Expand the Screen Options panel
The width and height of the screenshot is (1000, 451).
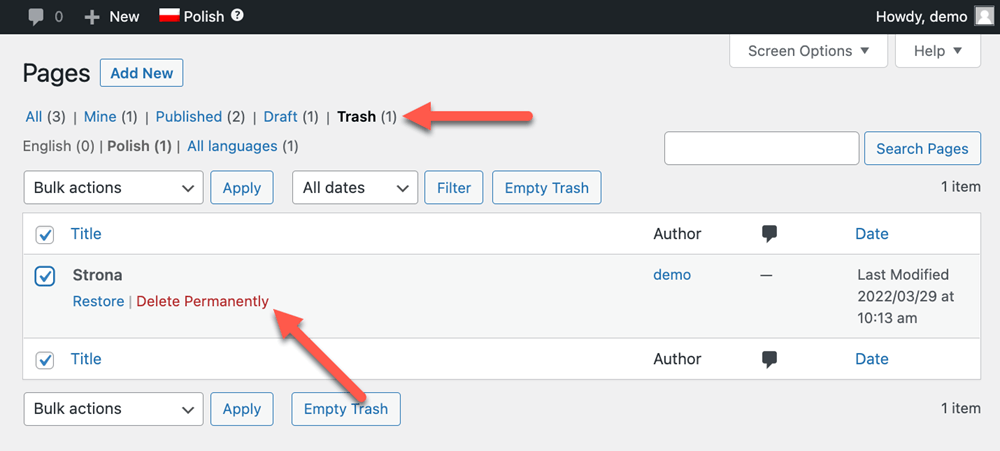point(808,51)
